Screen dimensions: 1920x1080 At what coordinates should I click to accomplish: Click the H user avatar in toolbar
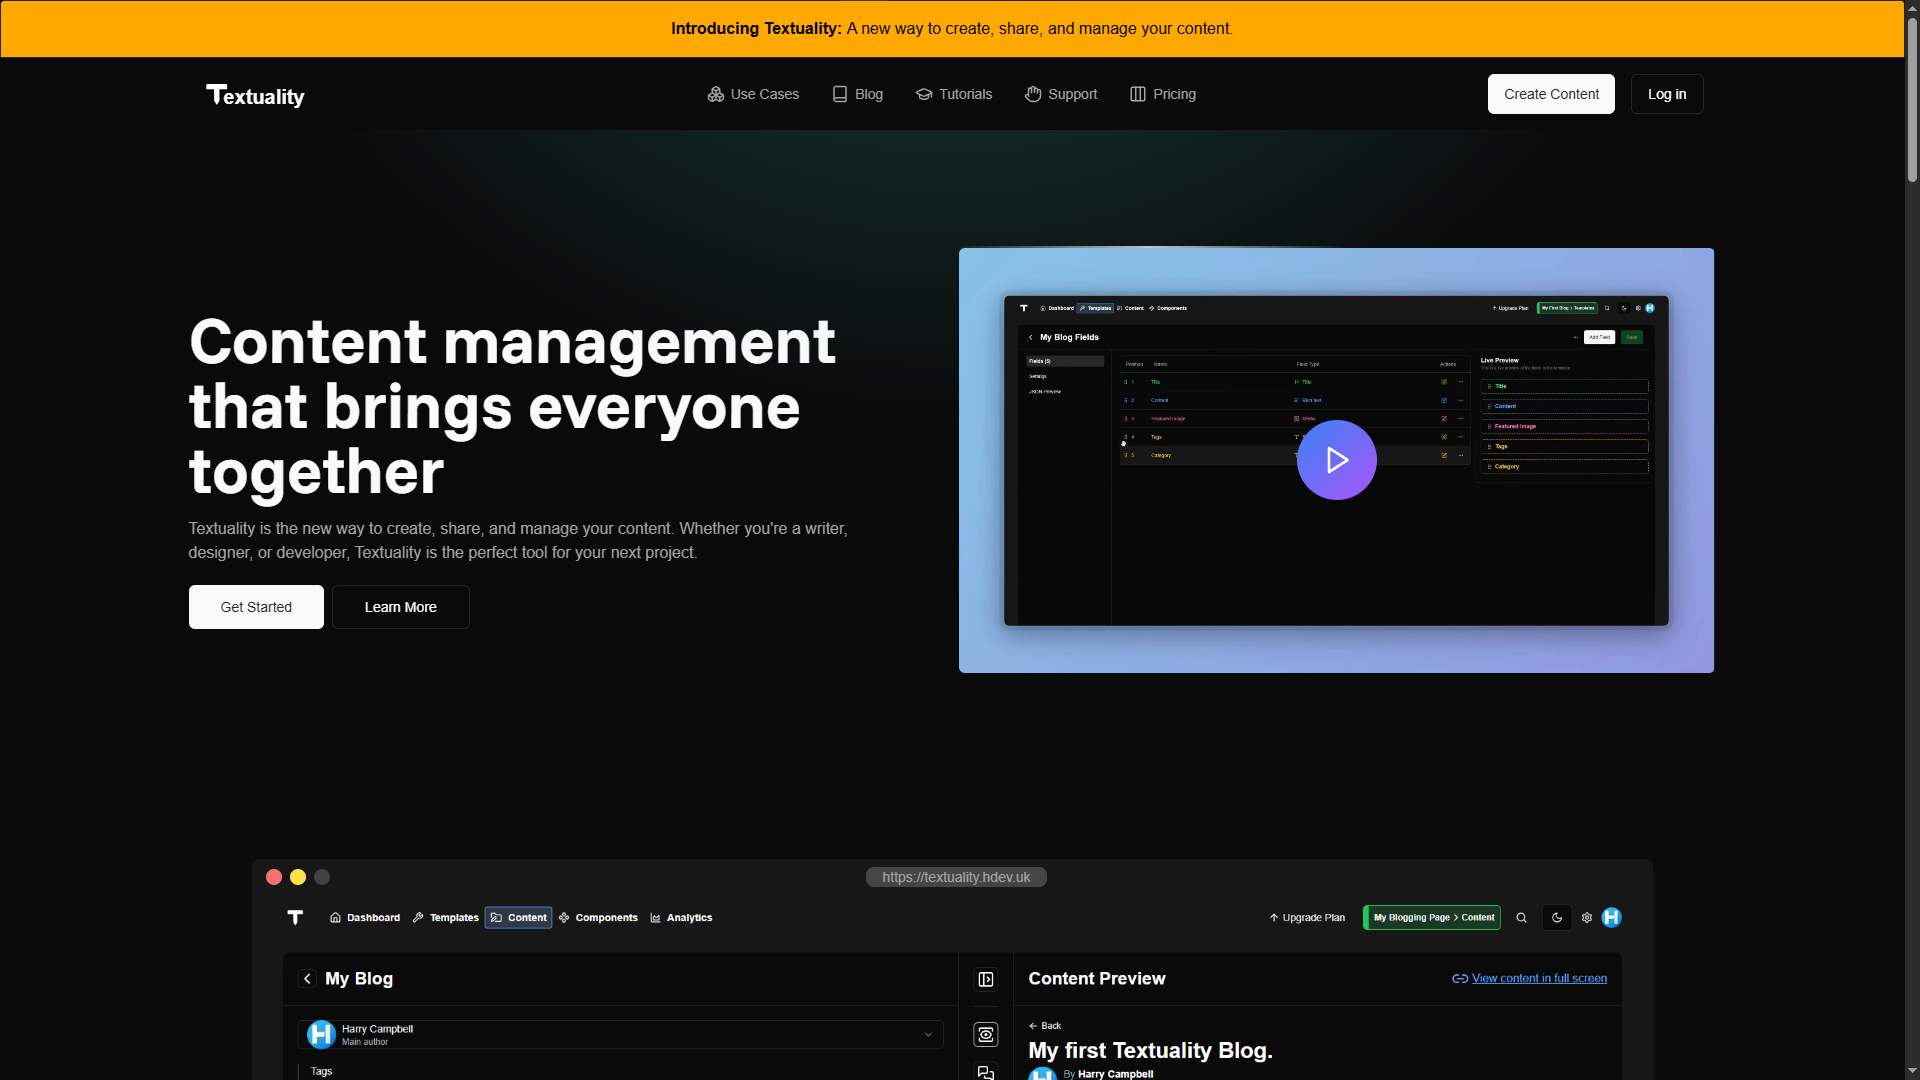(x=1611, y=917)
